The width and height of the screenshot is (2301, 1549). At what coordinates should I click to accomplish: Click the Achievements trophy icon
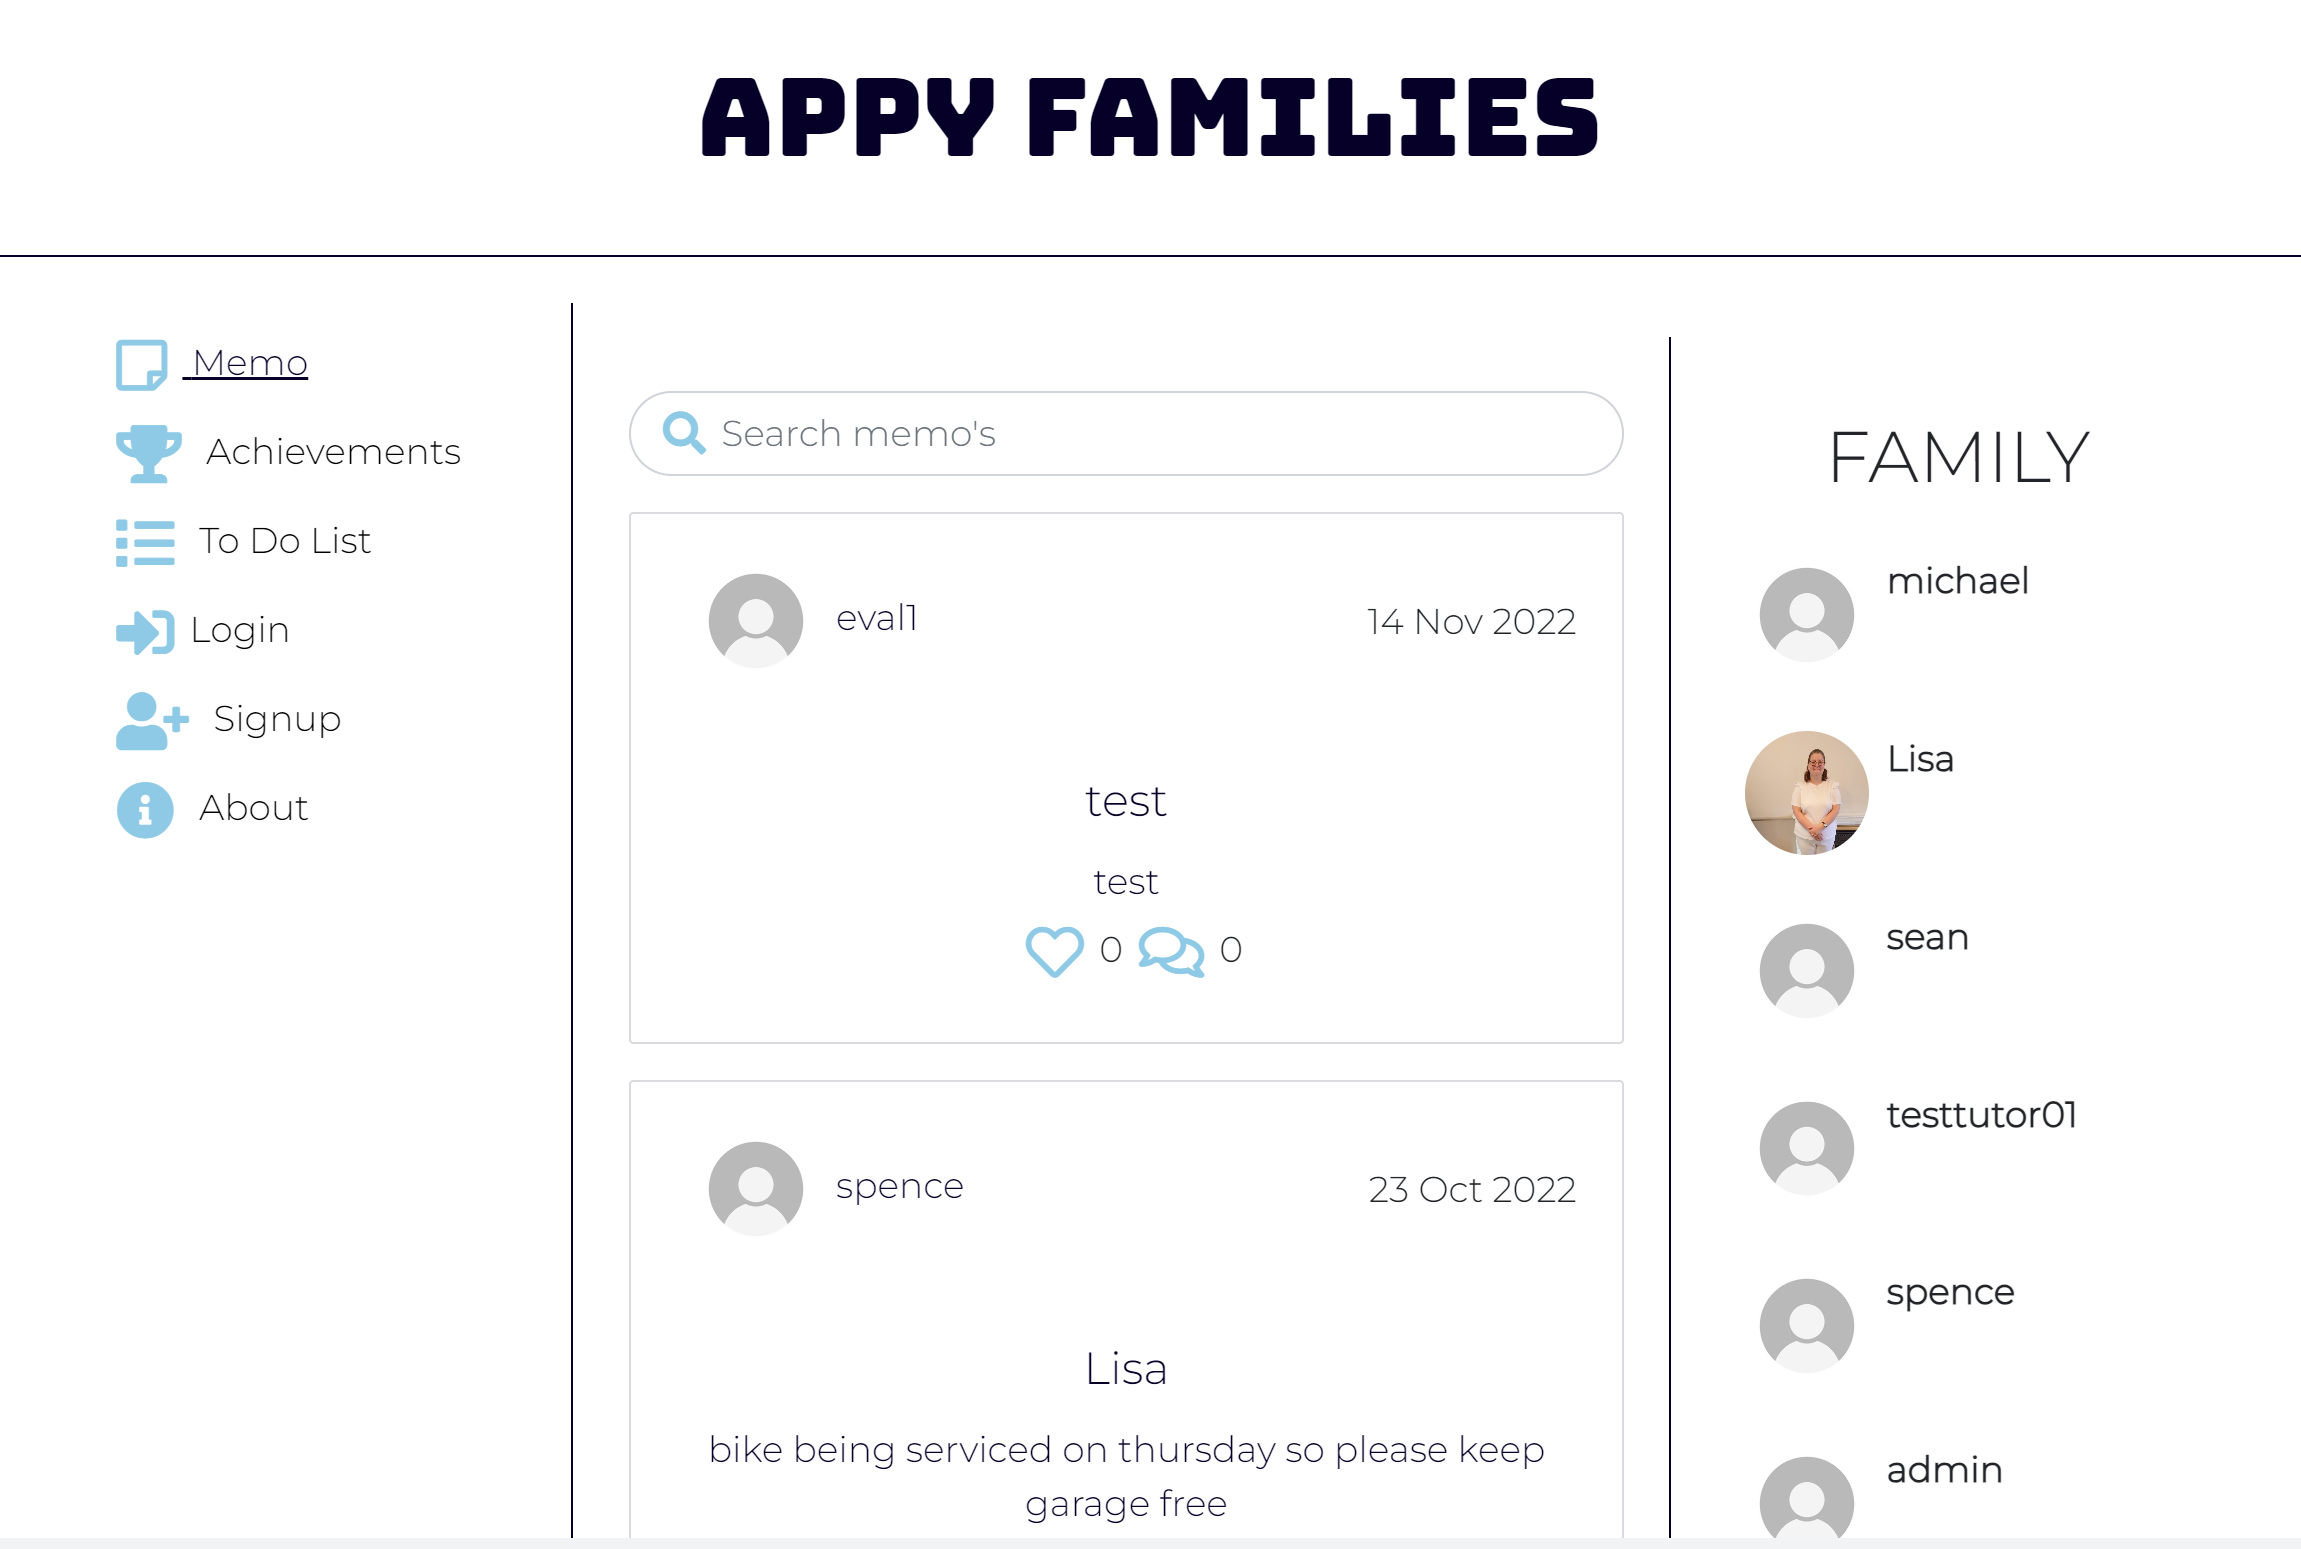tap(148, 454)
